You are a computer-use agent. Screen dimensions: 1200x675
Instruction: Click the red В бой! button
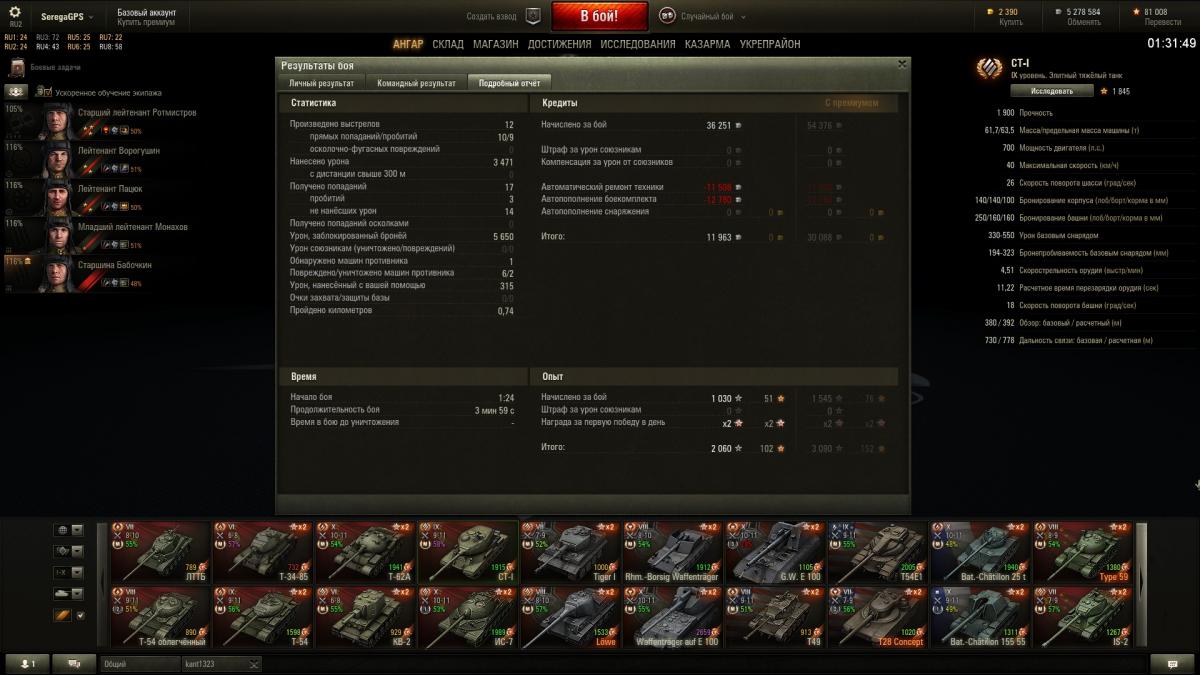click(600, 17)
